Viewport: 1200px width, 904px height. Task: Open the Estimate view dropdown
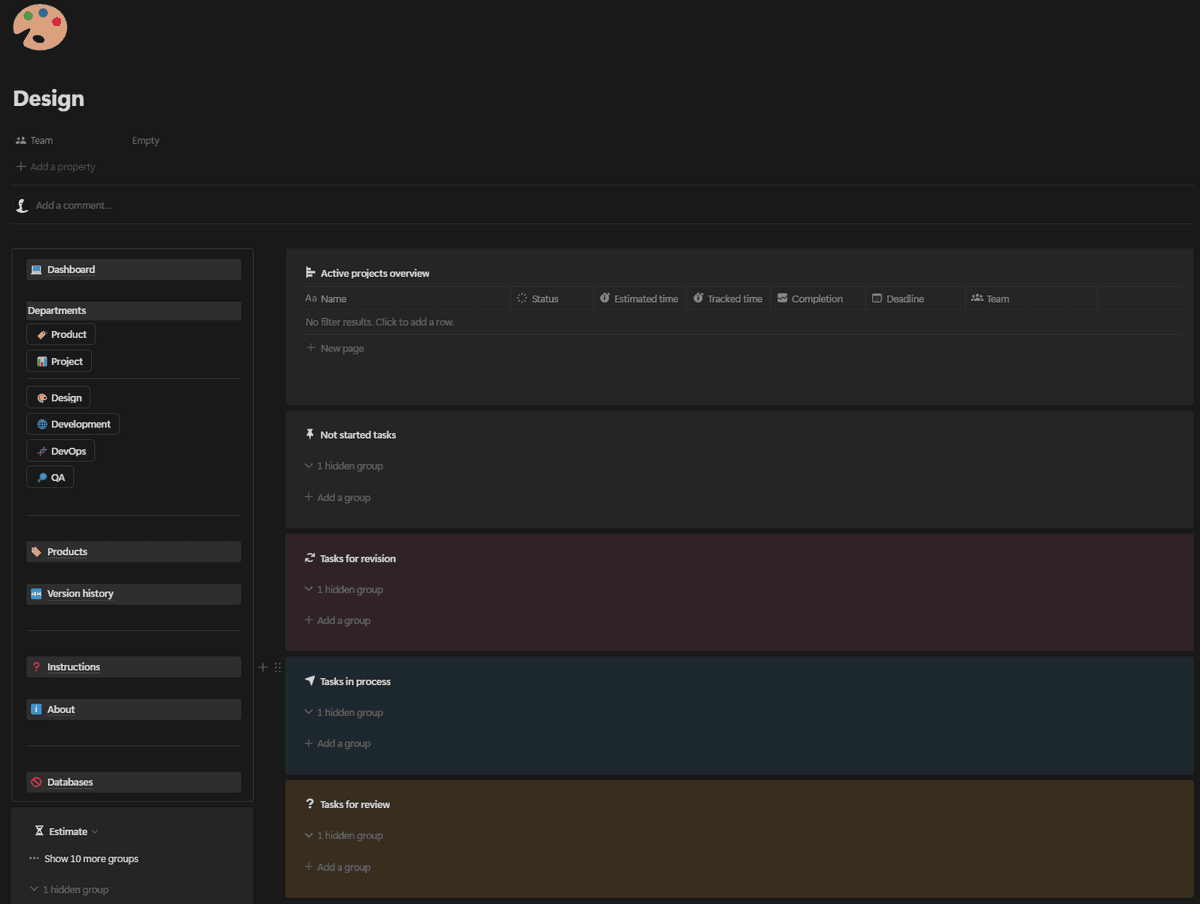[68, 832]
